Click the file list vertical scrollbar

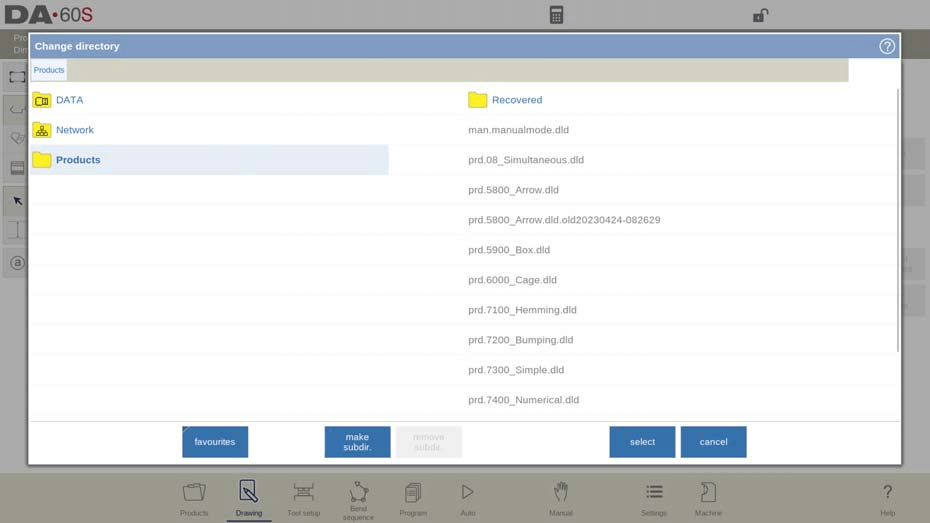tap(897, 220)
